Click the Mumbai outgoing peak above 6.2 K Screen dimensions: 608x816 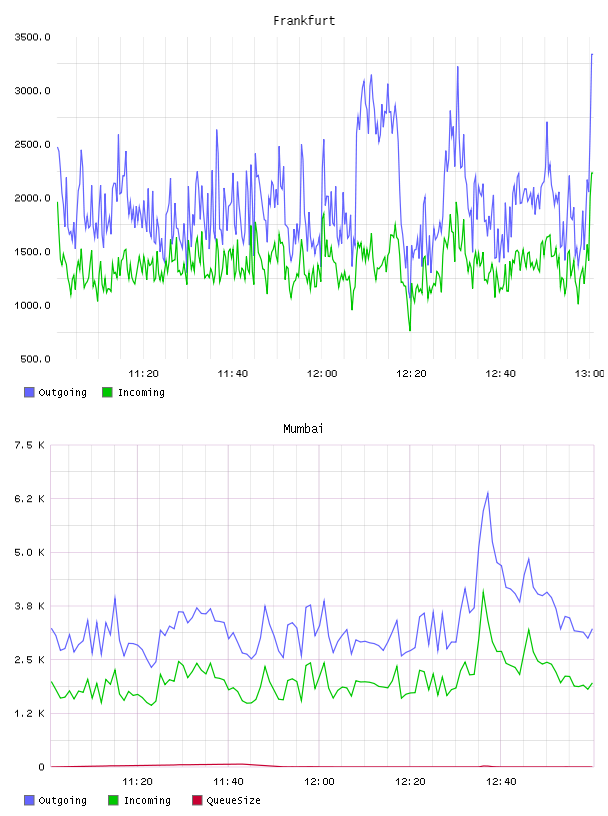pos(488,493)
